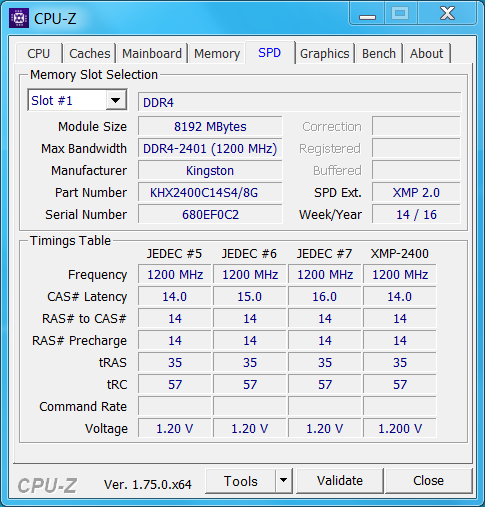
Task: Click JEDEC #7 RAS# Precharge value 14
Action: [325, 341]
